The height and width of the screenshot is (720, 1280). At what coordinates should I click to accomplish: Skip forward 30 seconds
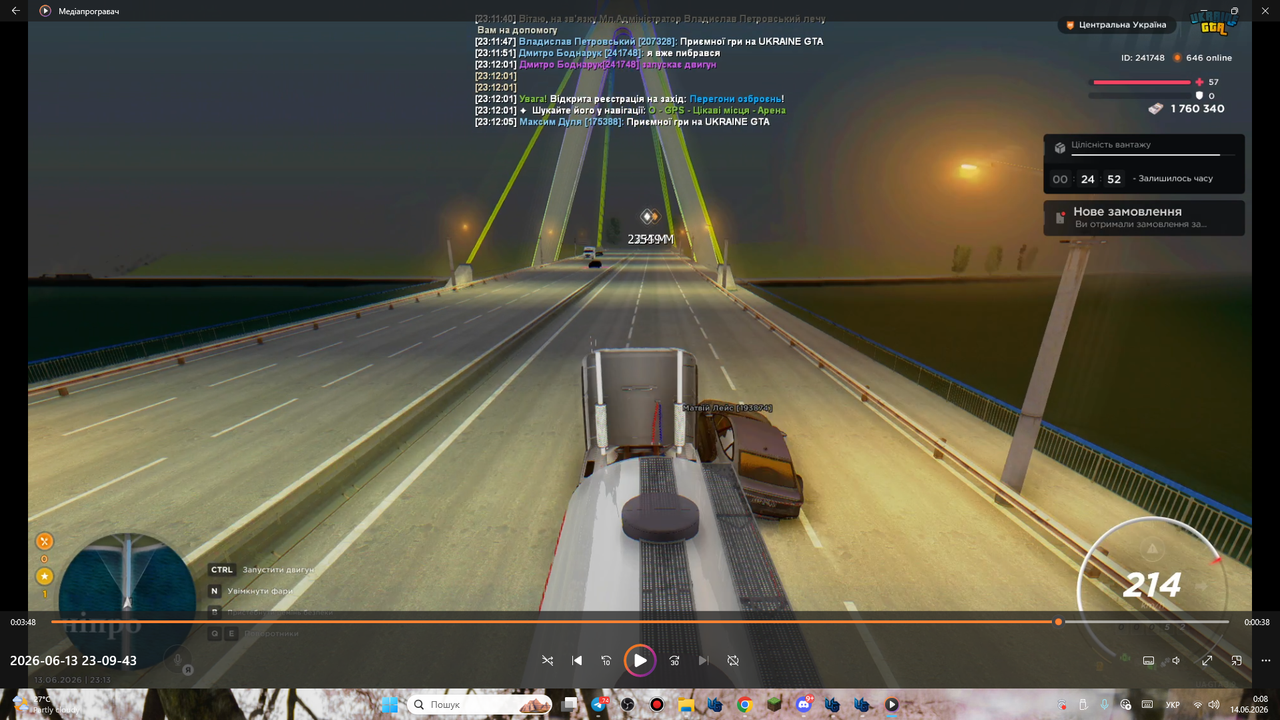[x=674, y=661]
